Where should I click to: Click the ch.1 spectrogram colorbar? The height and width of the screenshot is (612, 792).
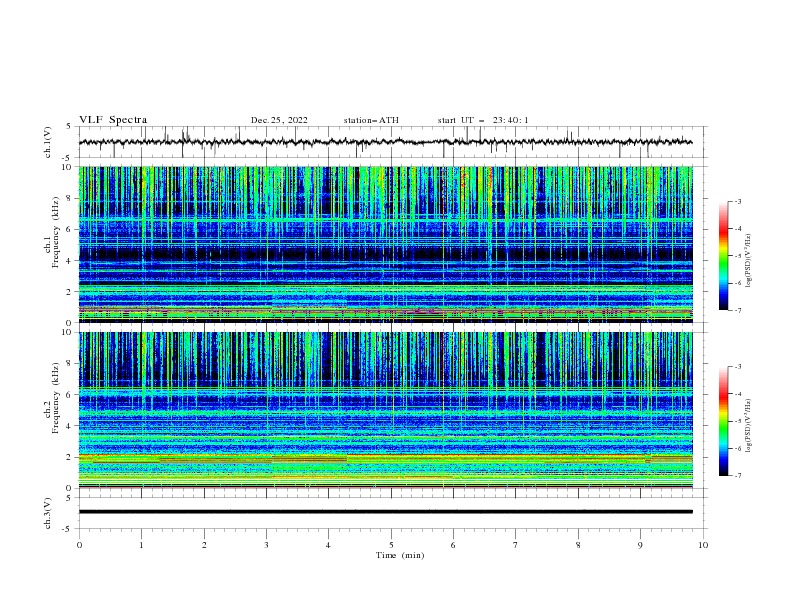723,256
